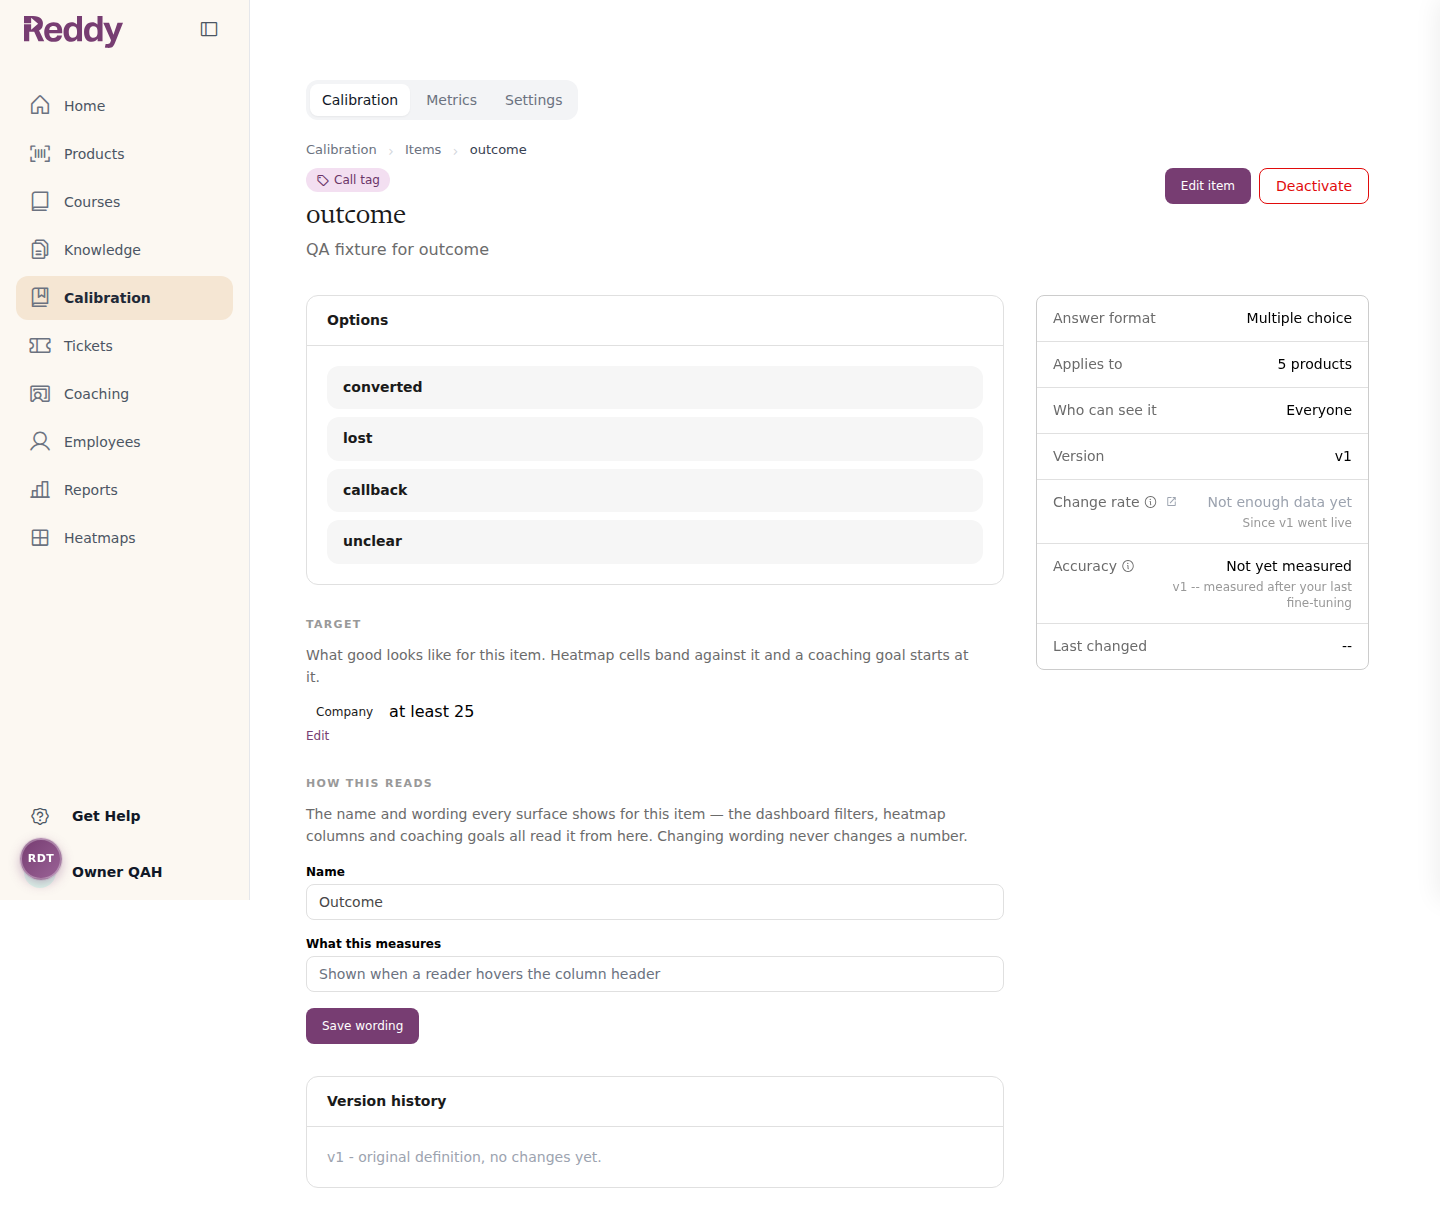Screen dimensions: 1440x1228
Task: Click the Reports bar chart icon
Action: (40, 489)
